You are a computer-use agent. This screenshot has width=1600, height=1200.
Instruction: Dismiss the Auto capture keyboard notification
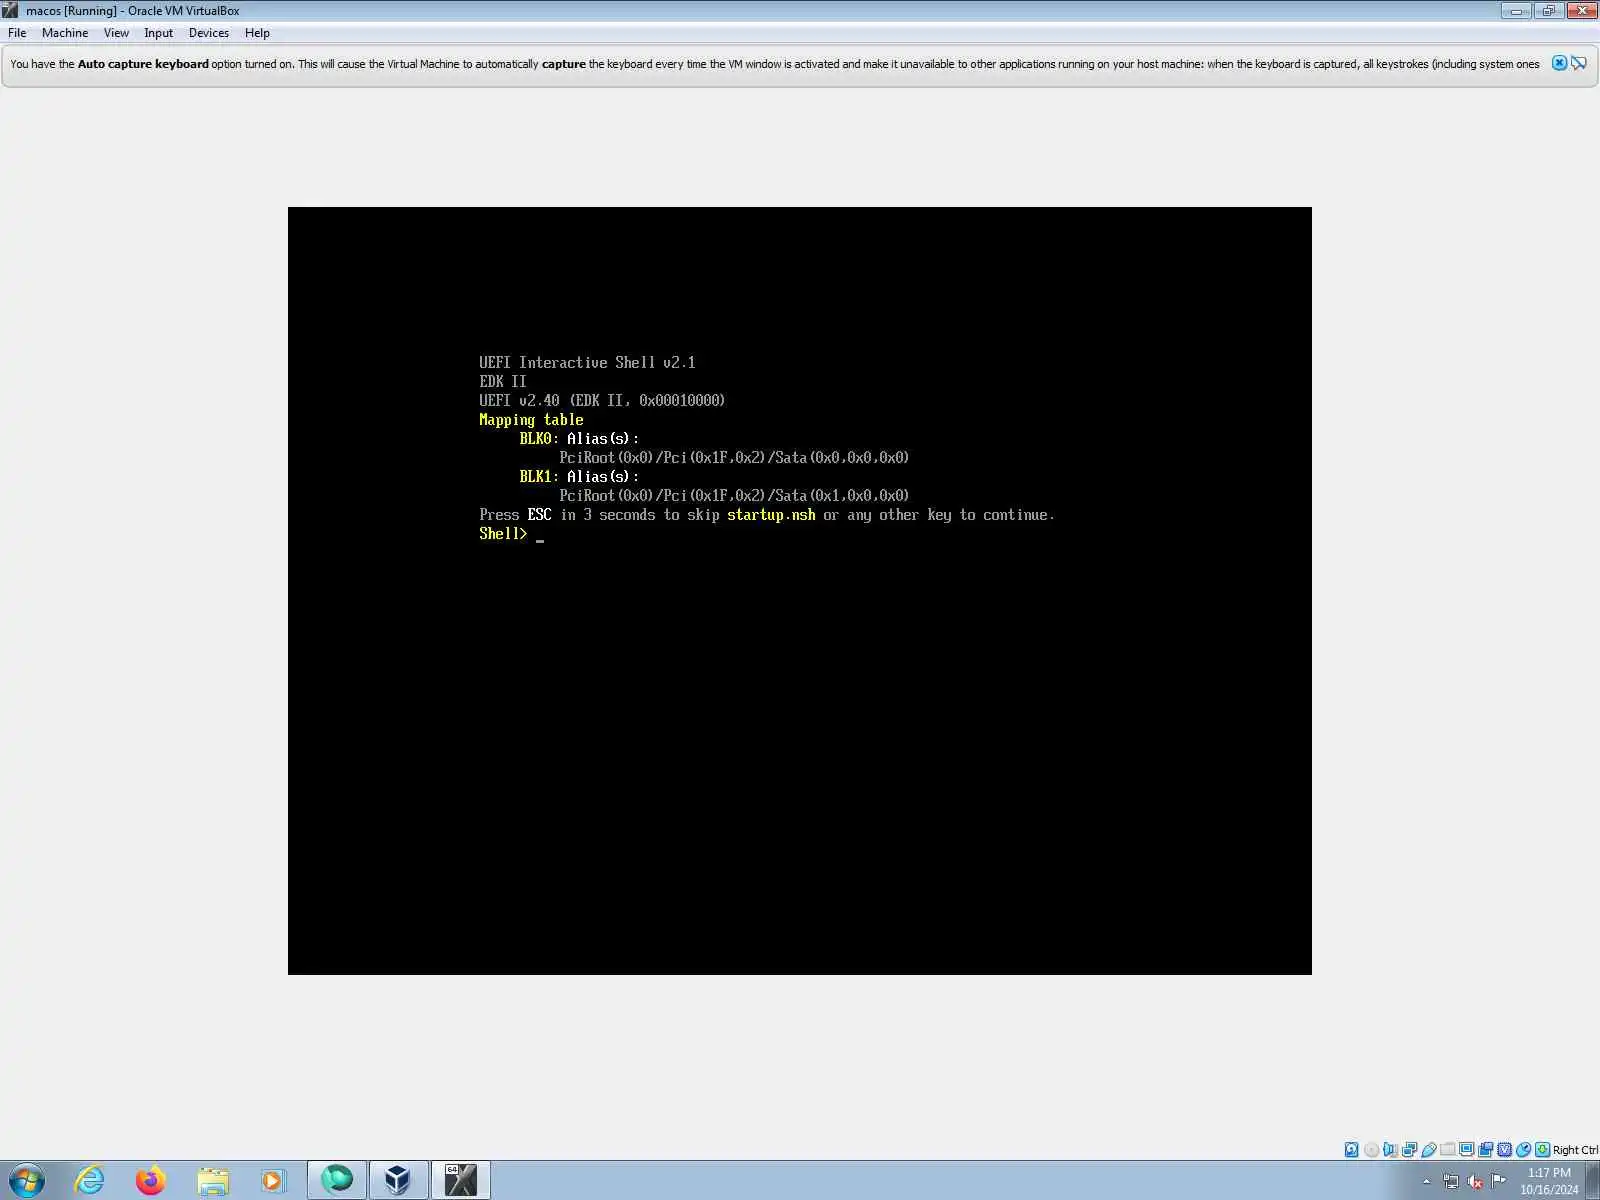coord(1559,63)
